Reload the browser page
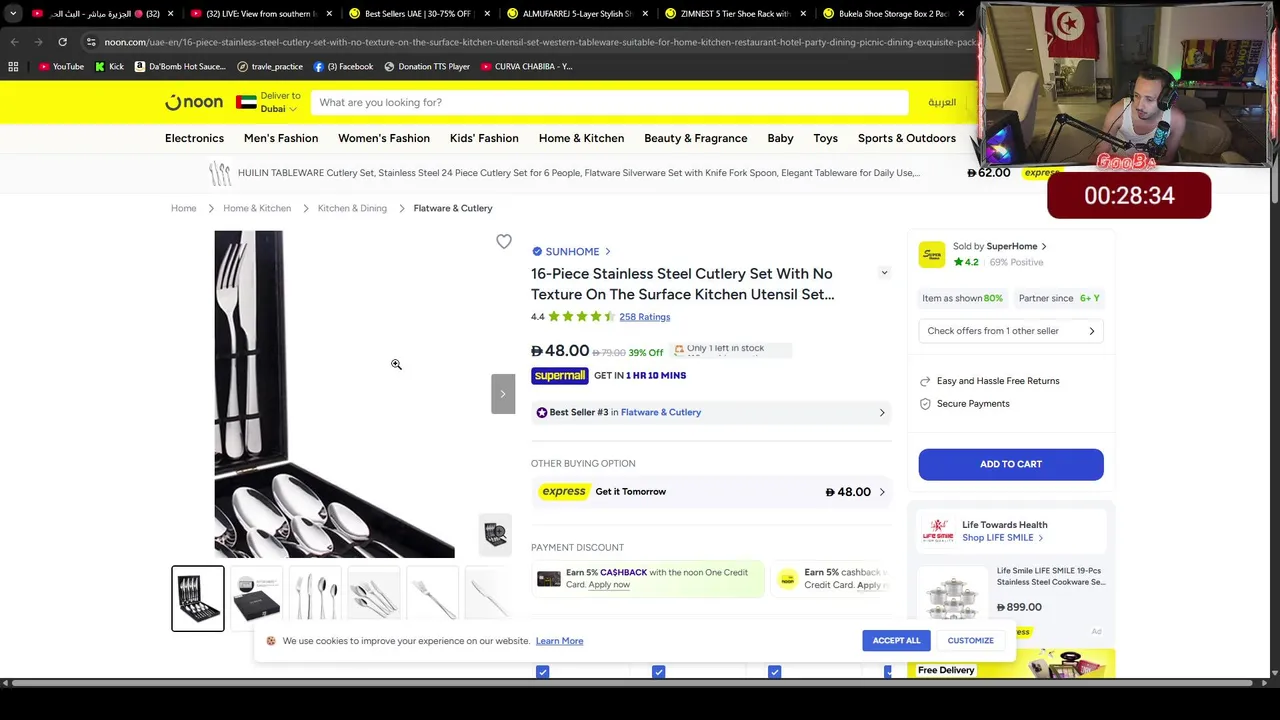The height and width of the screenshot is (720, 1280). (62, 42)
